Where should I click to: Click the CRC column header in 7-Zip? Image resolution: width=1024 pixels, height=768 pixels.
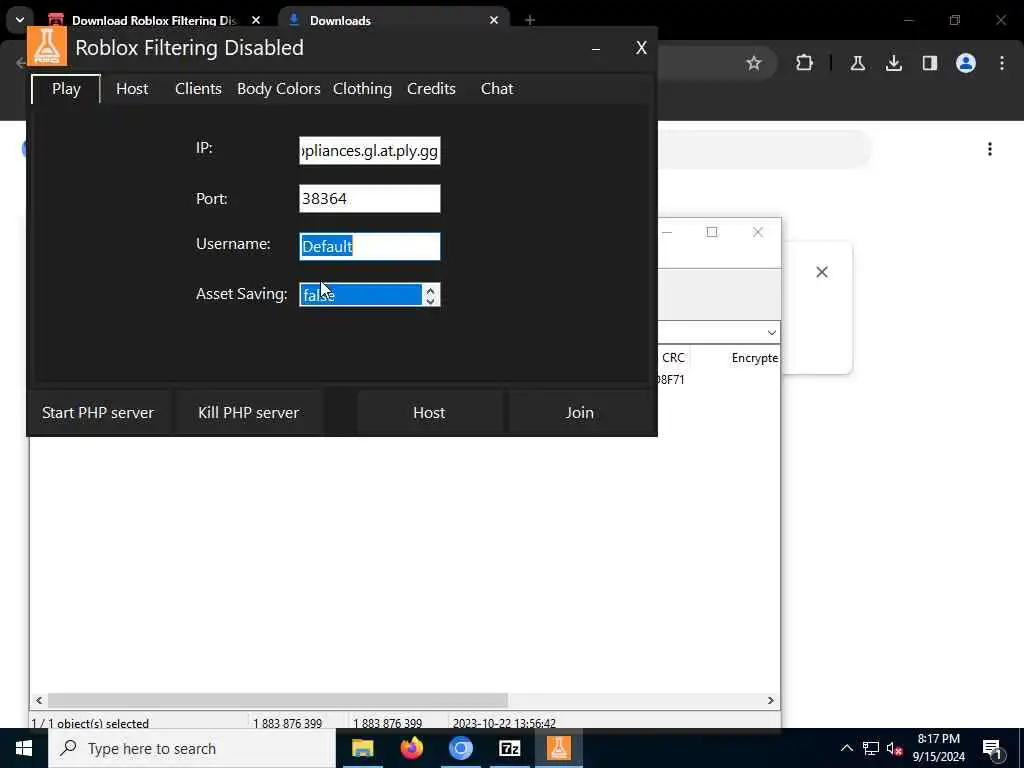coord(673,358)
